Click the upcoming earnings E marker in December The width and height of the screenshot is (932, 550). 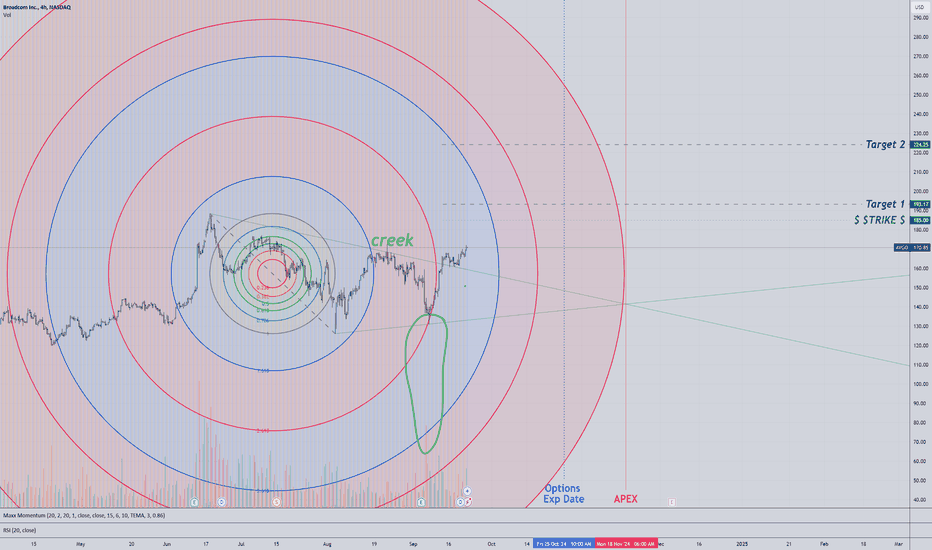click(672, 502)
